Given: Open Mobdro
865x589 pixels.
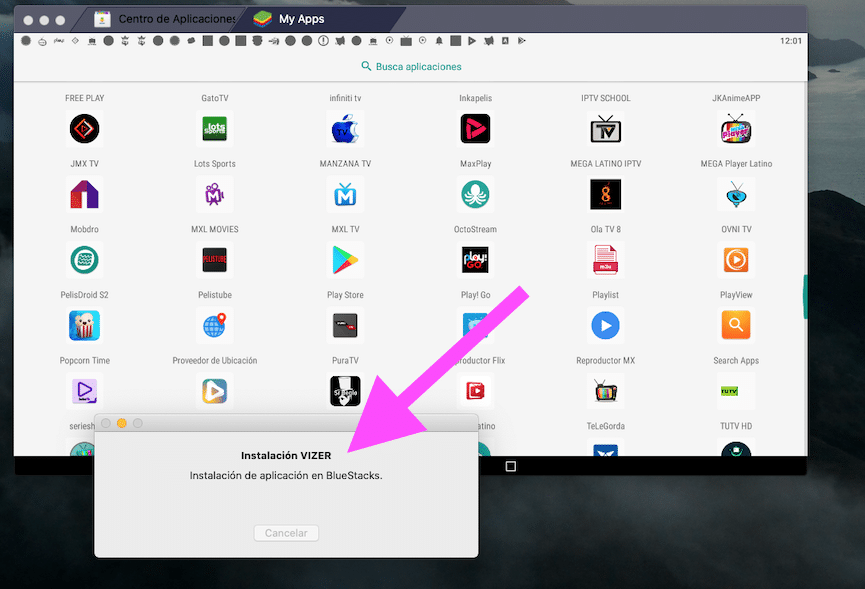Looking at the screenshot, I should [x=84, y=195].
